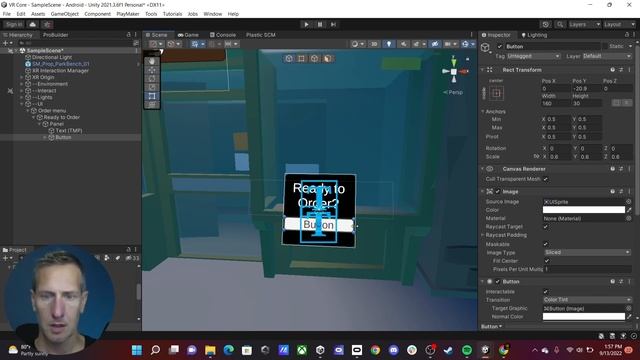Screen dimensions: 640x360
Task: Select the Hand view tool
Action: pyautogui.click(x=152, y=61)
